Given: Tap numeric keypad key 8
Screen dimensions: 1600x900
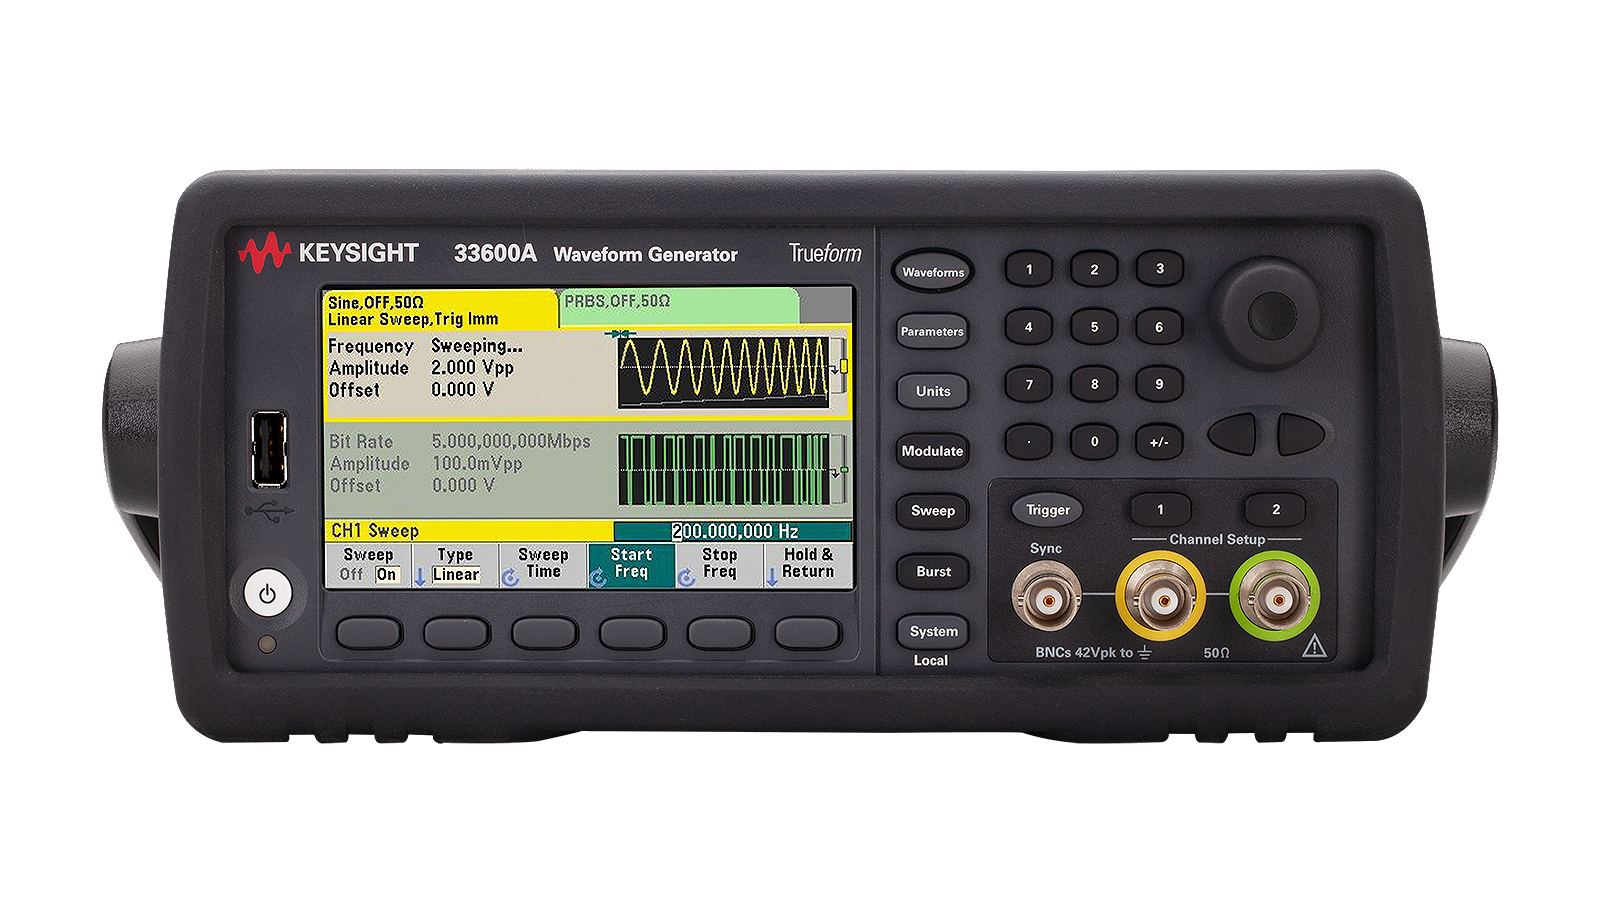Looking at the screenshot, I should pyautogui.click(x=1094, y=384).
